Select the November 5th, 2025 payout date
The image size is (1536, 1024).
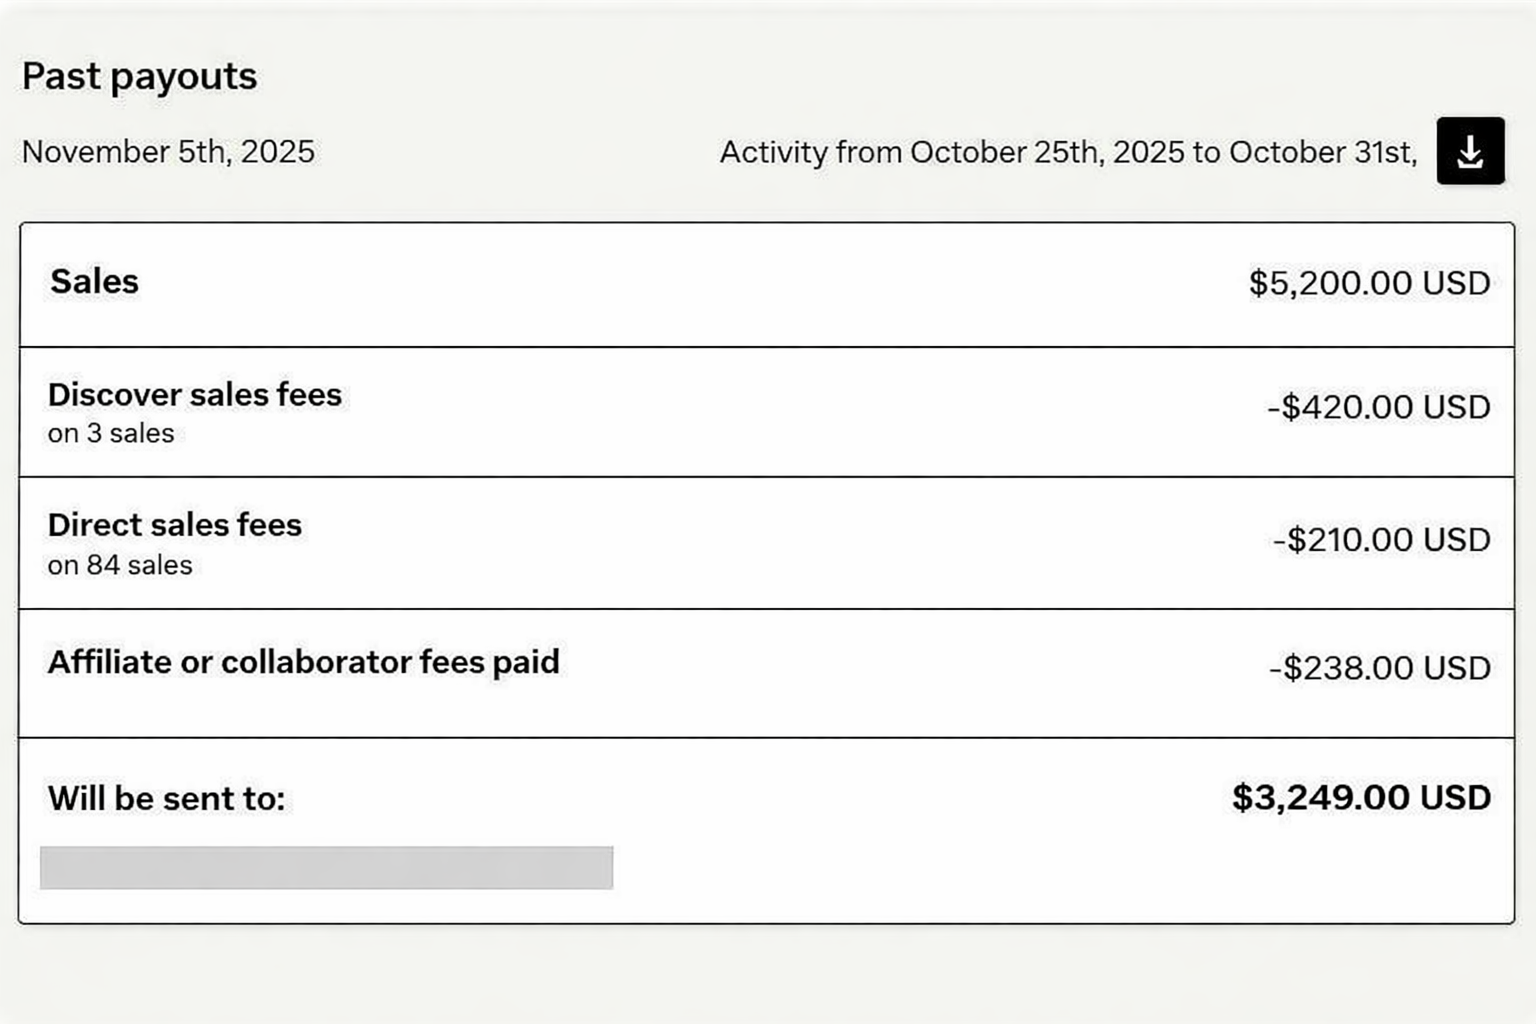coord(168,152)
